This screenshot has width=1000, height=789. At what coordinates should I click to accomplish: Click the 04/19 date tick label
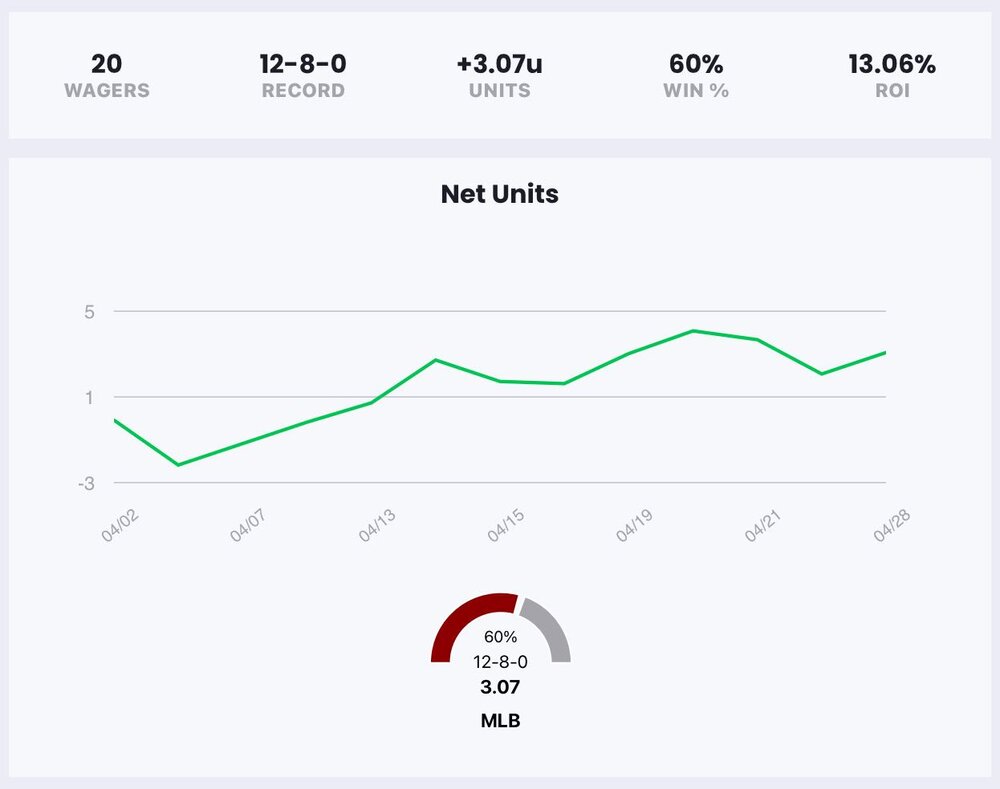pyautogui.click(x=634, y=526)
